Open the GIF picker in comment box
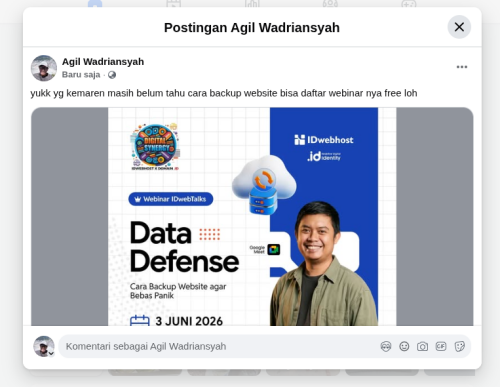Viewport: 500px width, 387px height. (441, 347)
